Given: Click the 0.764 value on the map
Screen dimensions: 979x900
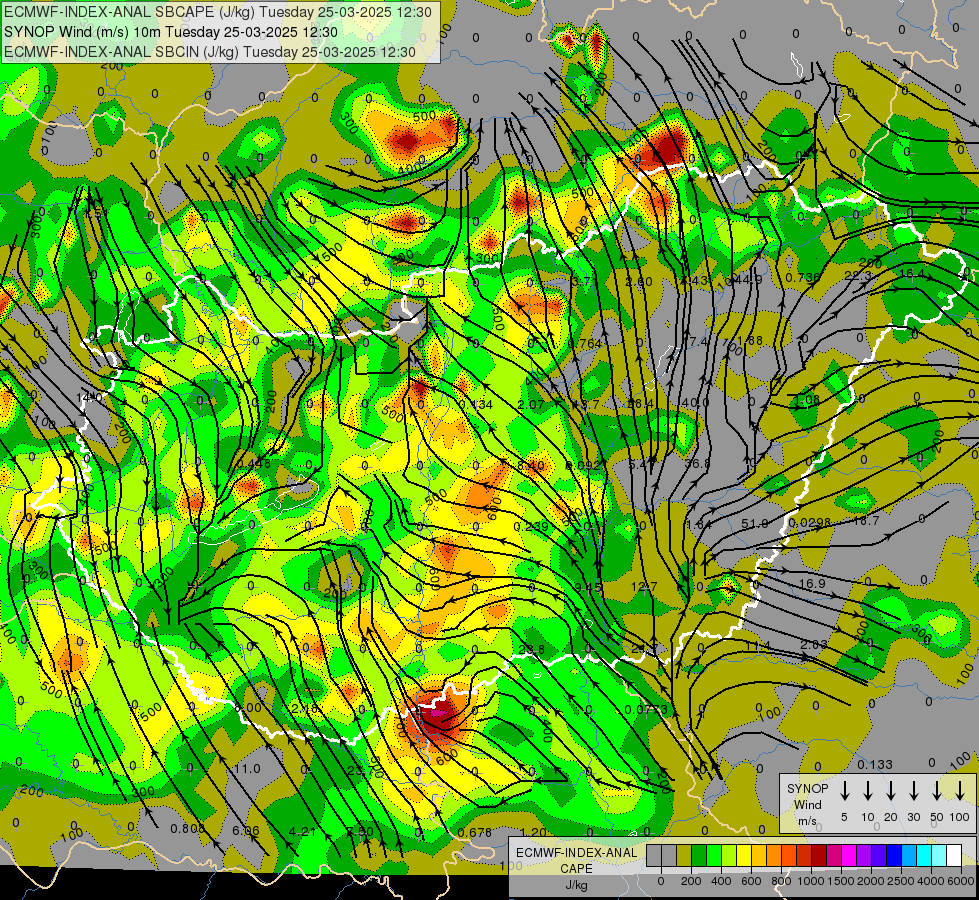Looking at the screenshot, I should pos(584,344).
